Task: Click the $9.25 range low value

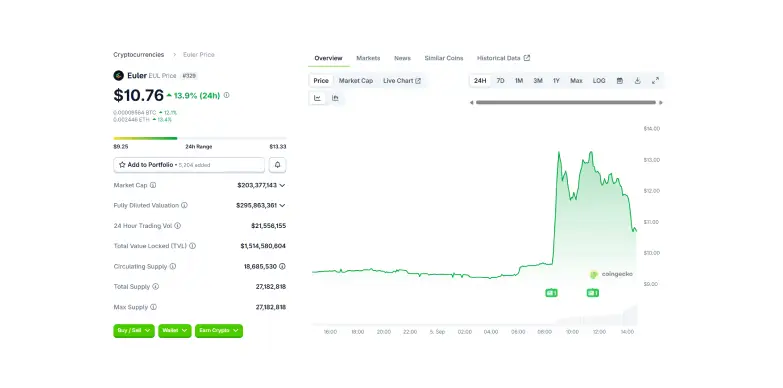Action: [x=121, y=147]
